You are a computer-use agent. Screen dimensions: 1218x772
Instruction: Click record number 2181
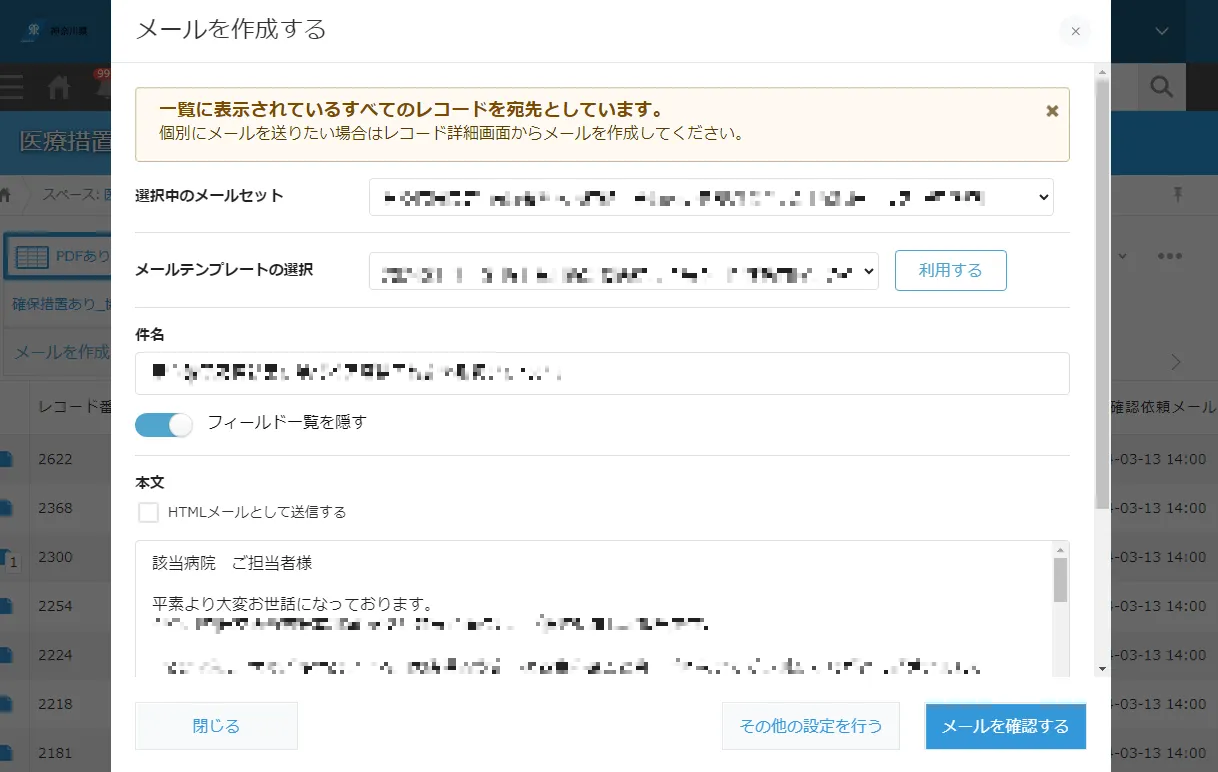[55, 753]
